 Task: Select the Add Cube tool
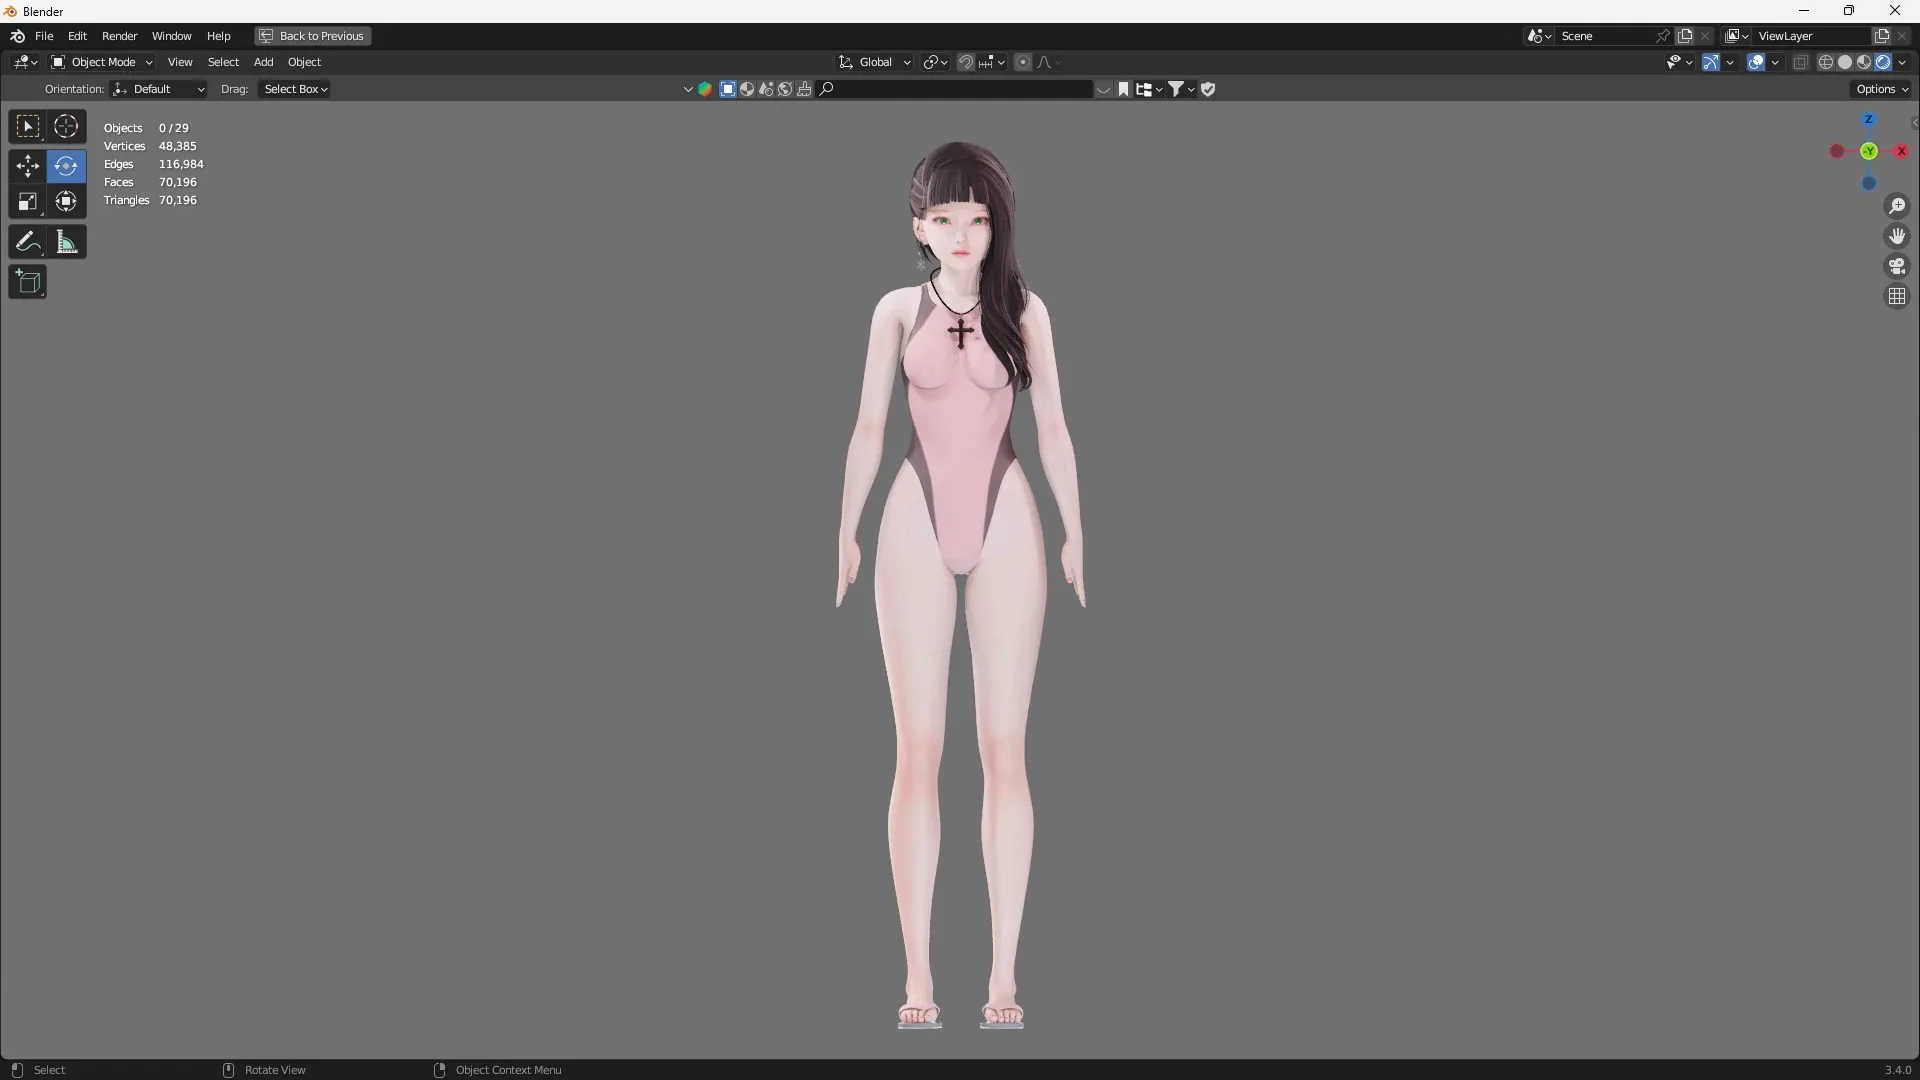[x=27, y=281]
